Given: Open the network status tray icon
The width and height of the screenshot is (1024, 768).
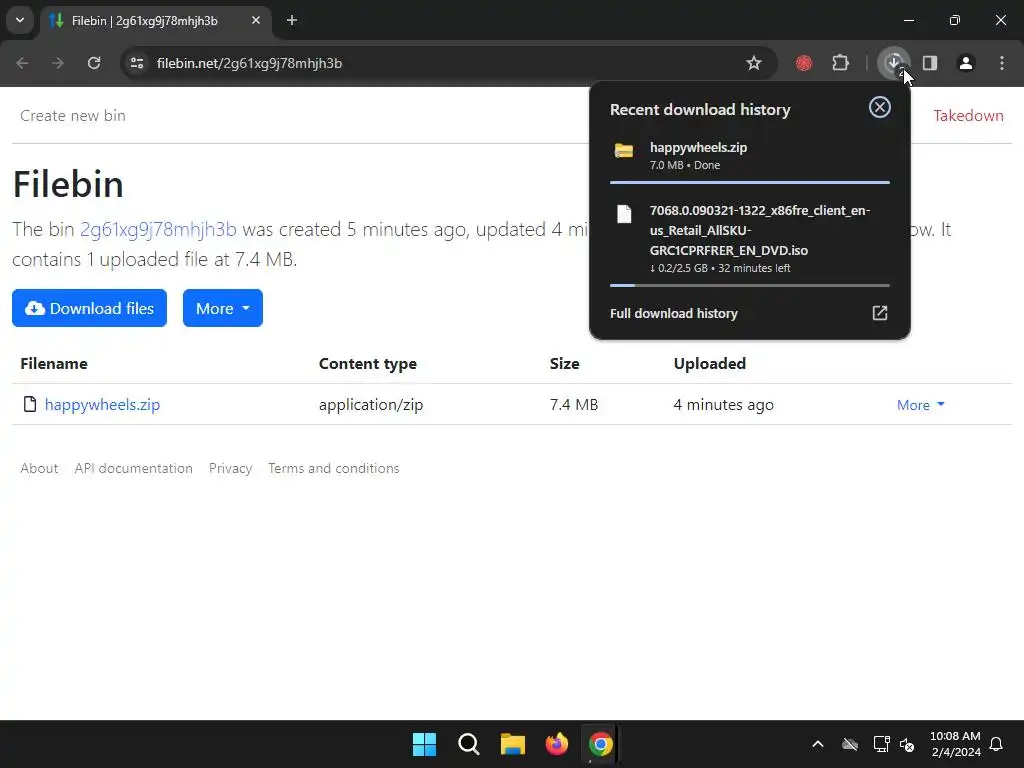Looking at the screenshot, I should coord(881,744).
